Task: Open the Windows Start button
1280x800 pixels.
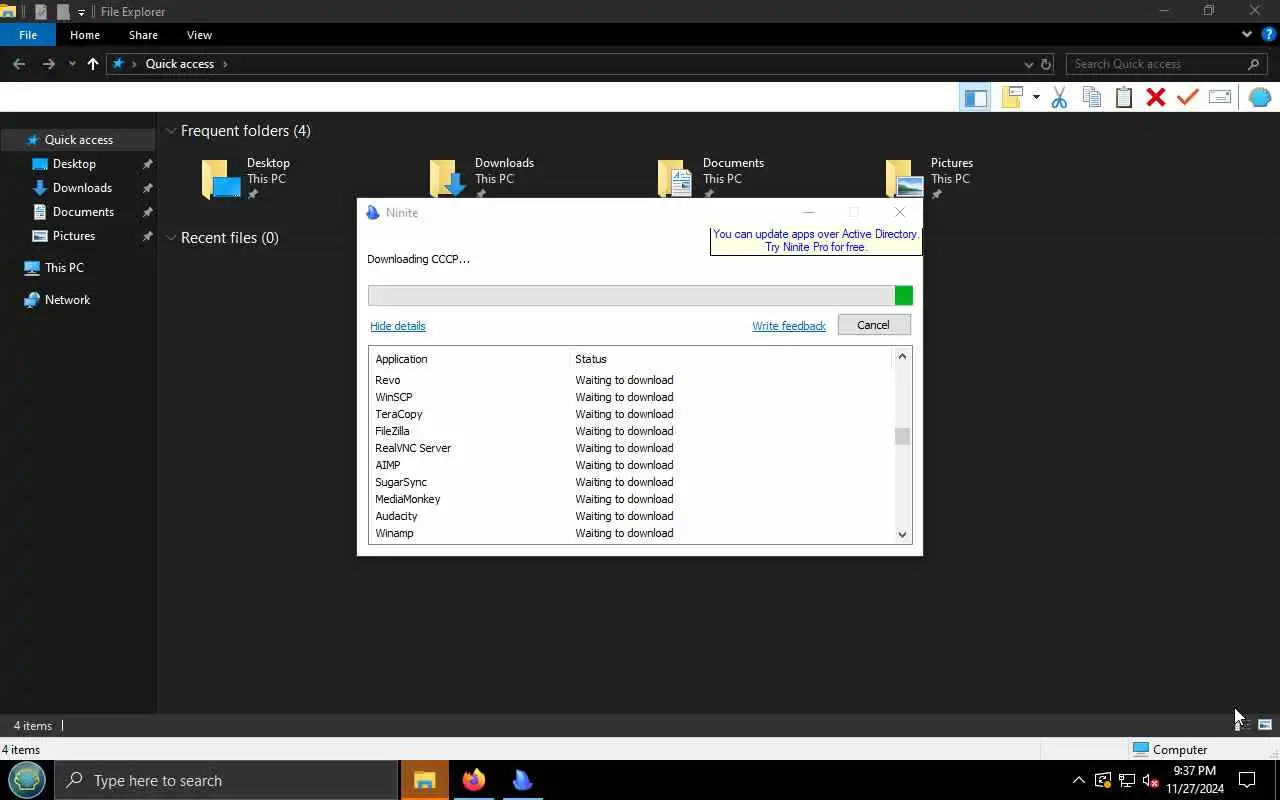Action: (x=27, y=780)
